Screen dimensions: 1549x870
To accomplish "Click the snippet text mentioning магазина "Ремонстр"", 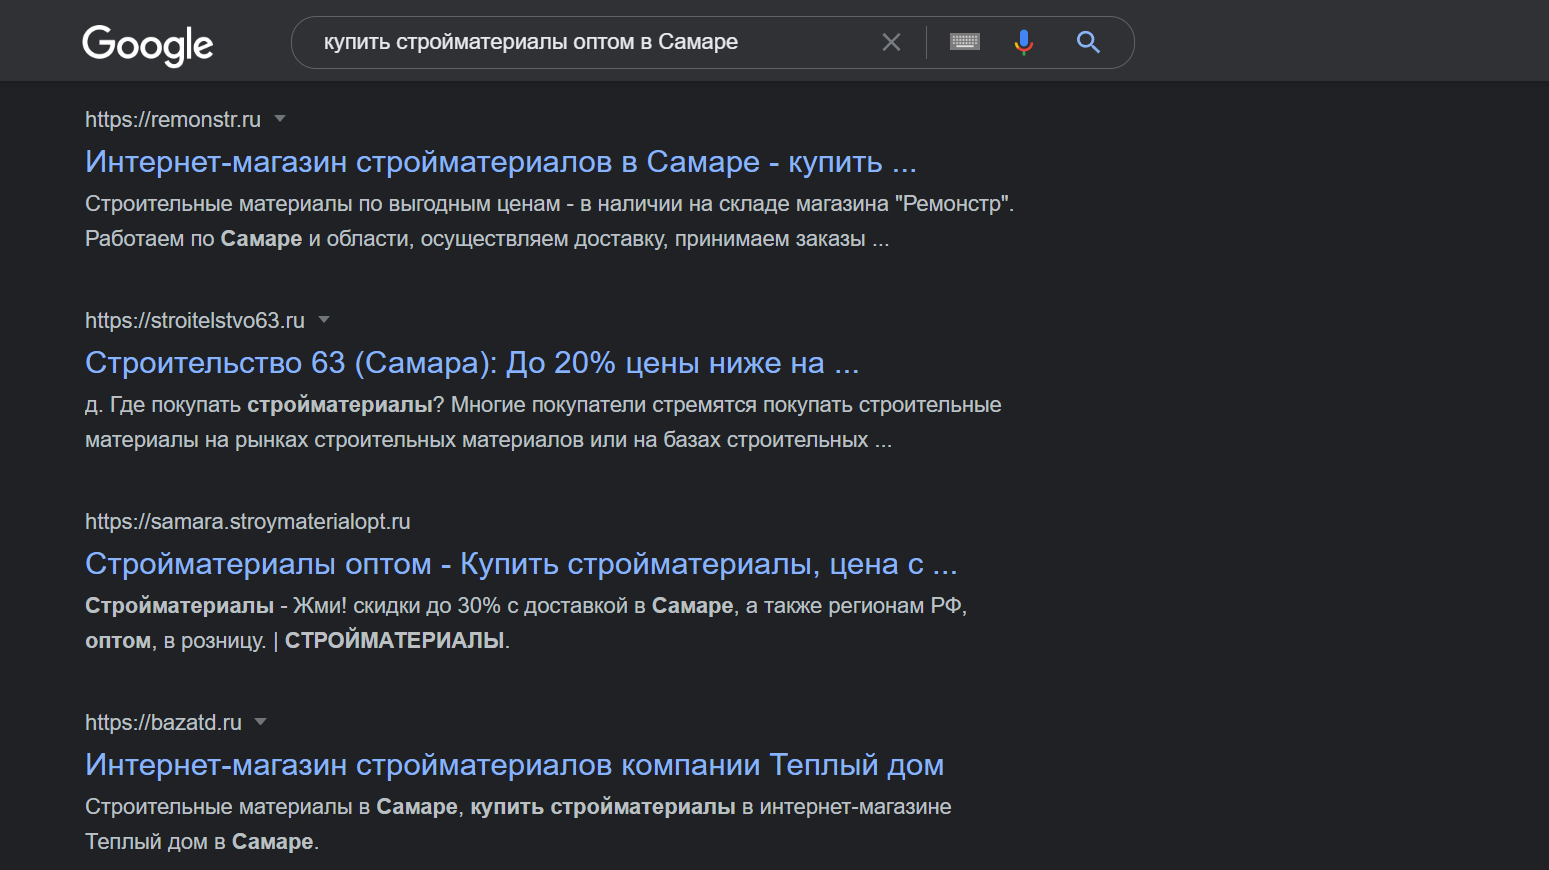I will coord(550,221).
